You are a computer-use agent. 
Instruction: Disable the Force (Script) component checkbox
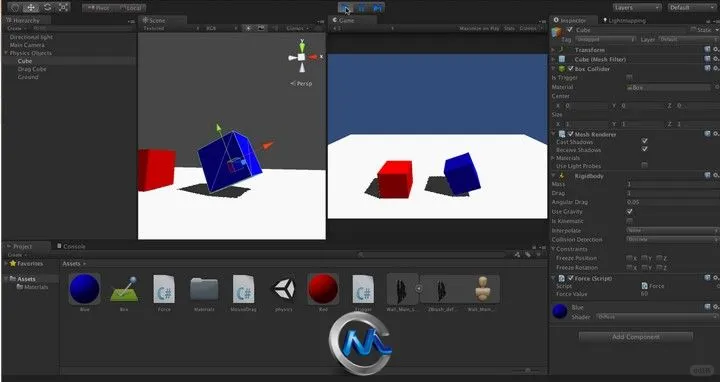[x=570, y=278]
